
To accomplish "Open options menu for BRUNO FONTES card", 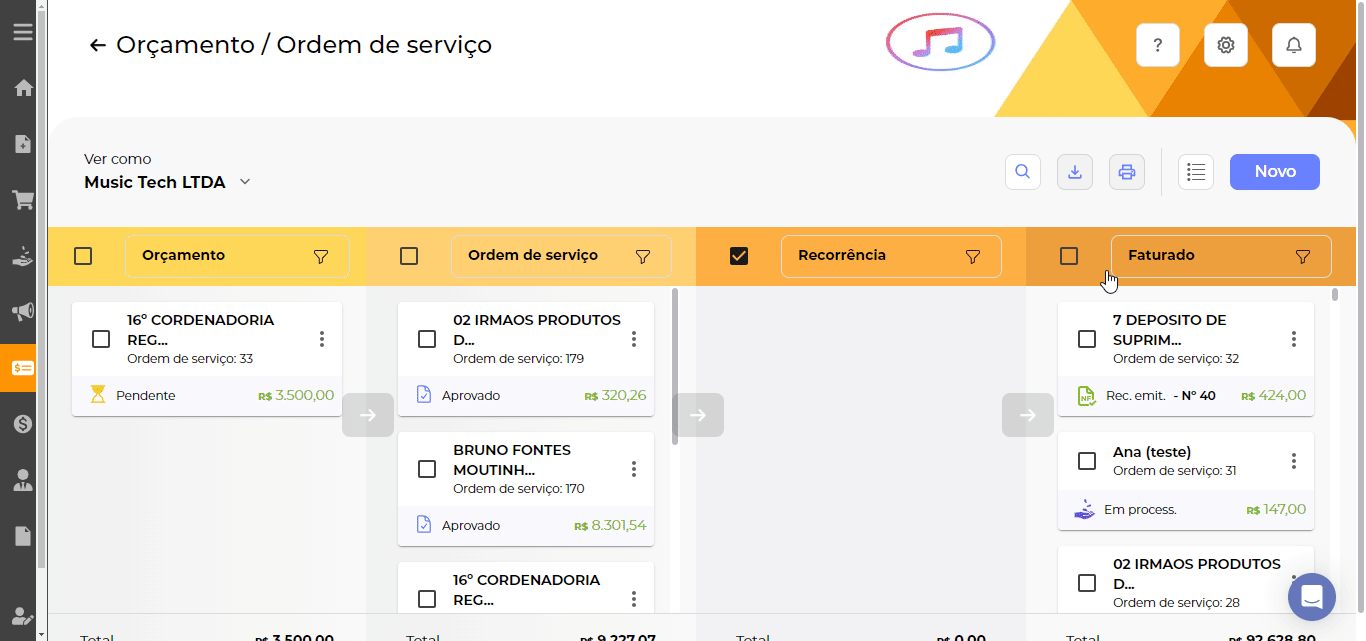I will coord(634,469).
